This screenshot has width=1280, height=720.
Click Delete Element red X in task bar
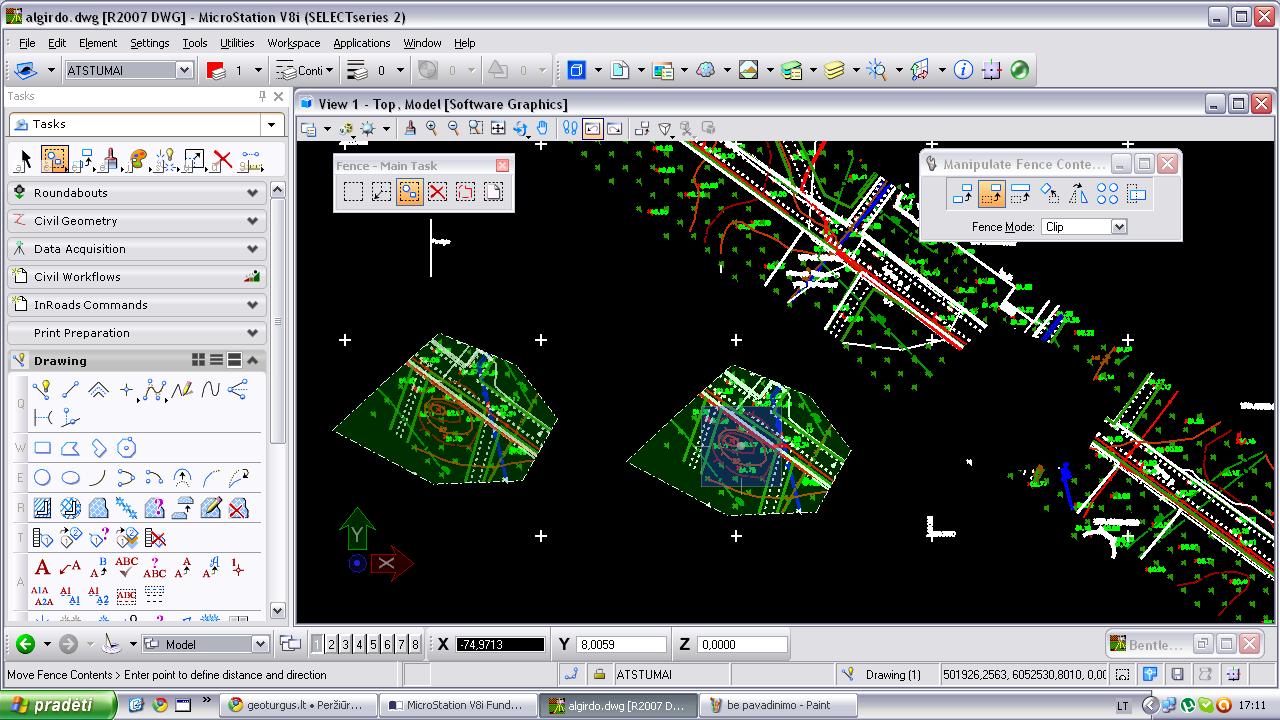(x=223, y=160)
